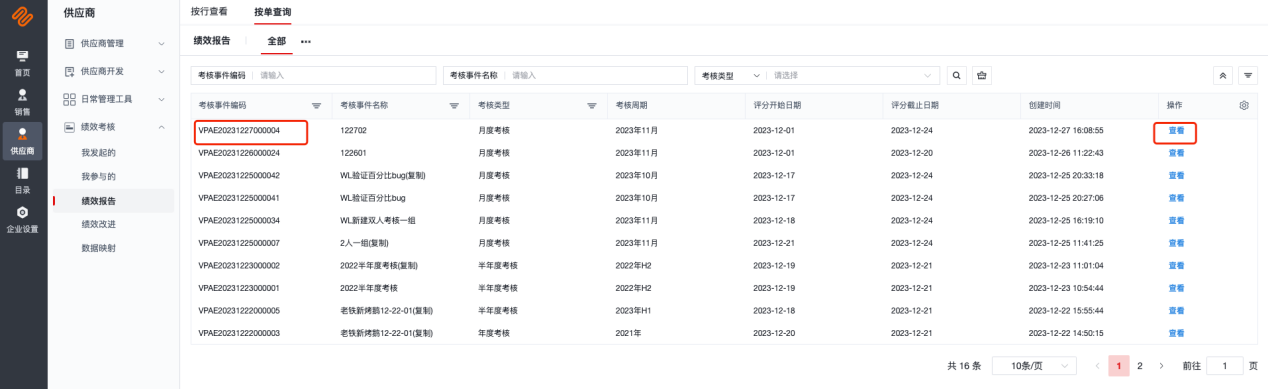Select the 全部 tab

click(276, 41)
